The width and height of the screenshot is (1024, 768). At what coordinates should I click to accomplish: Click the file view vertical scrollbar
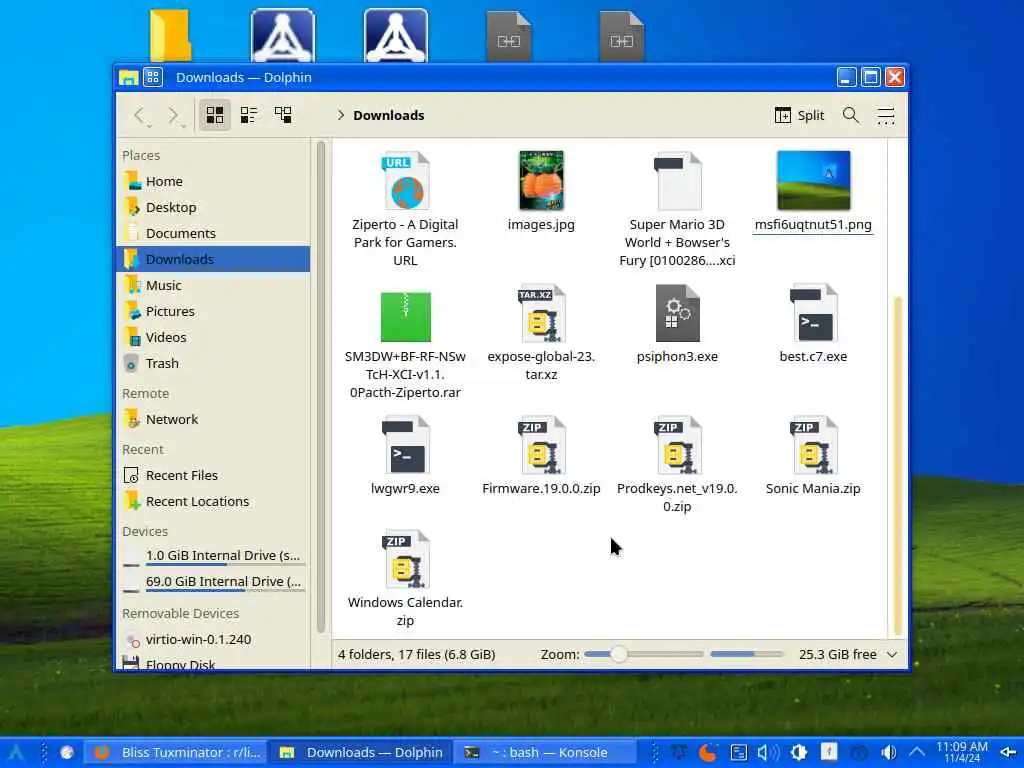click(898, 466)
